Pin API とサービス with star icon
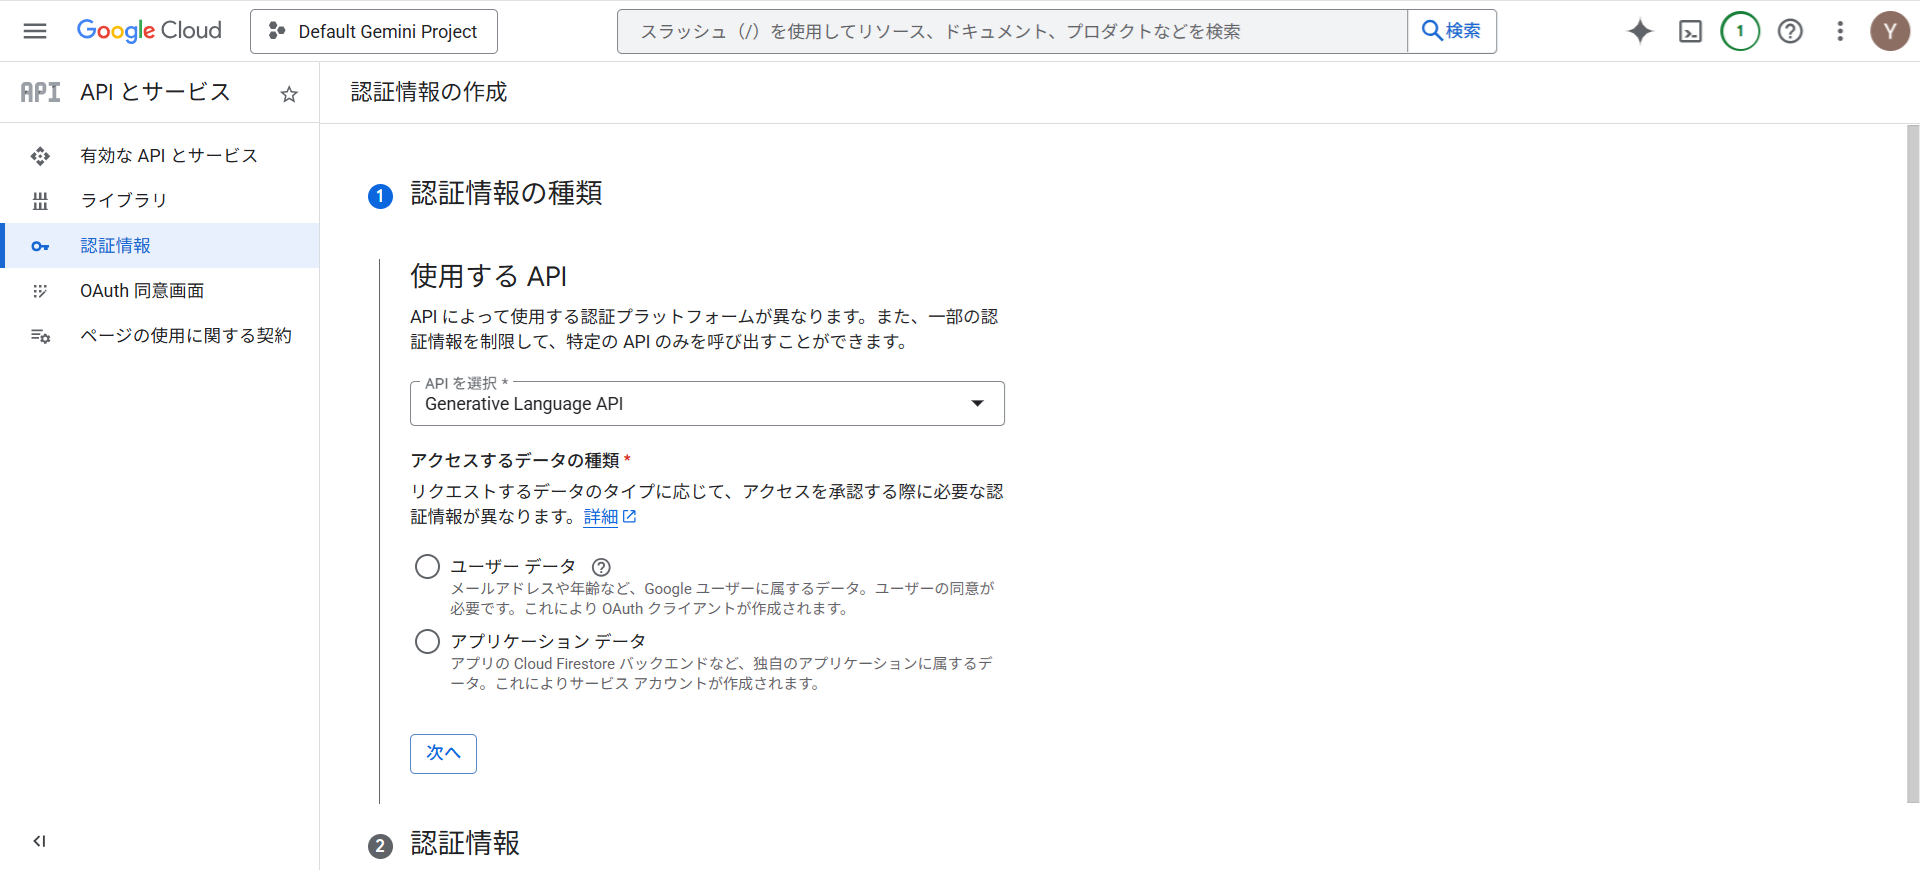This screenshot has height=870, width=1920. [x=289, y=94]
